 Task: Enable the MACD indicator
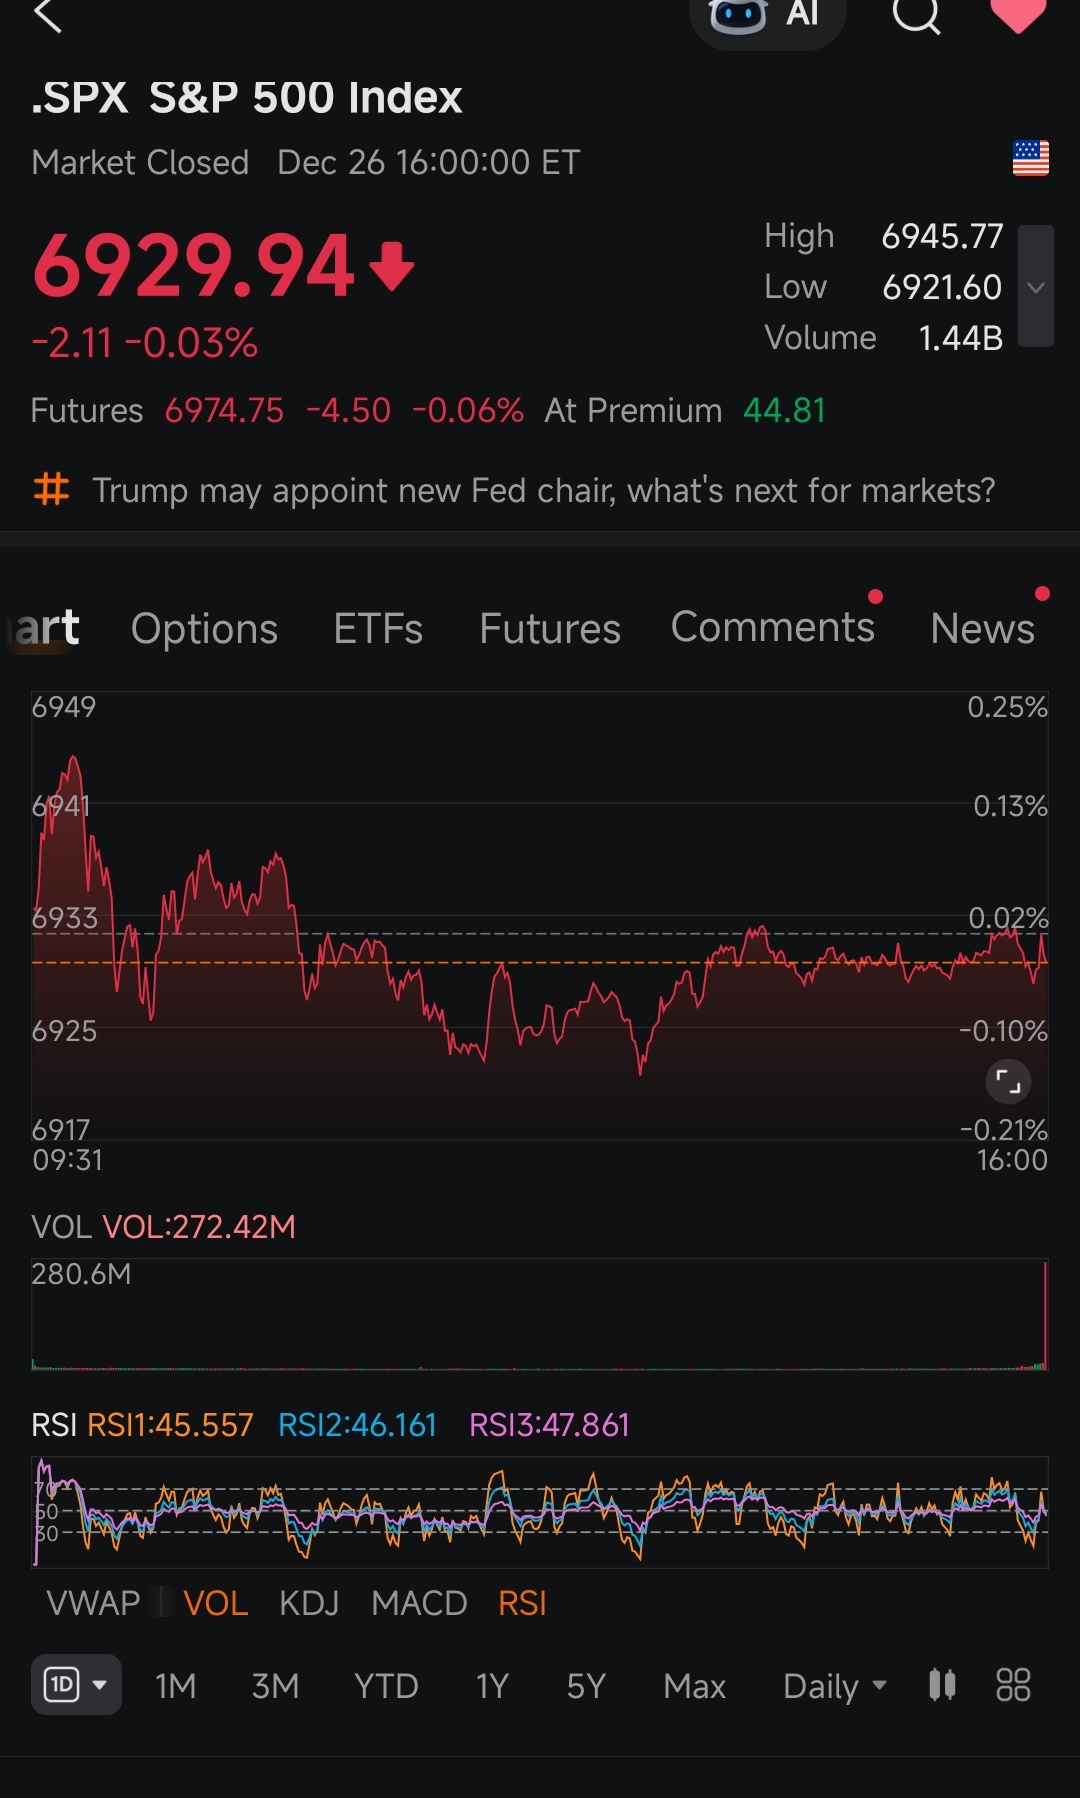pos(419,1603)
